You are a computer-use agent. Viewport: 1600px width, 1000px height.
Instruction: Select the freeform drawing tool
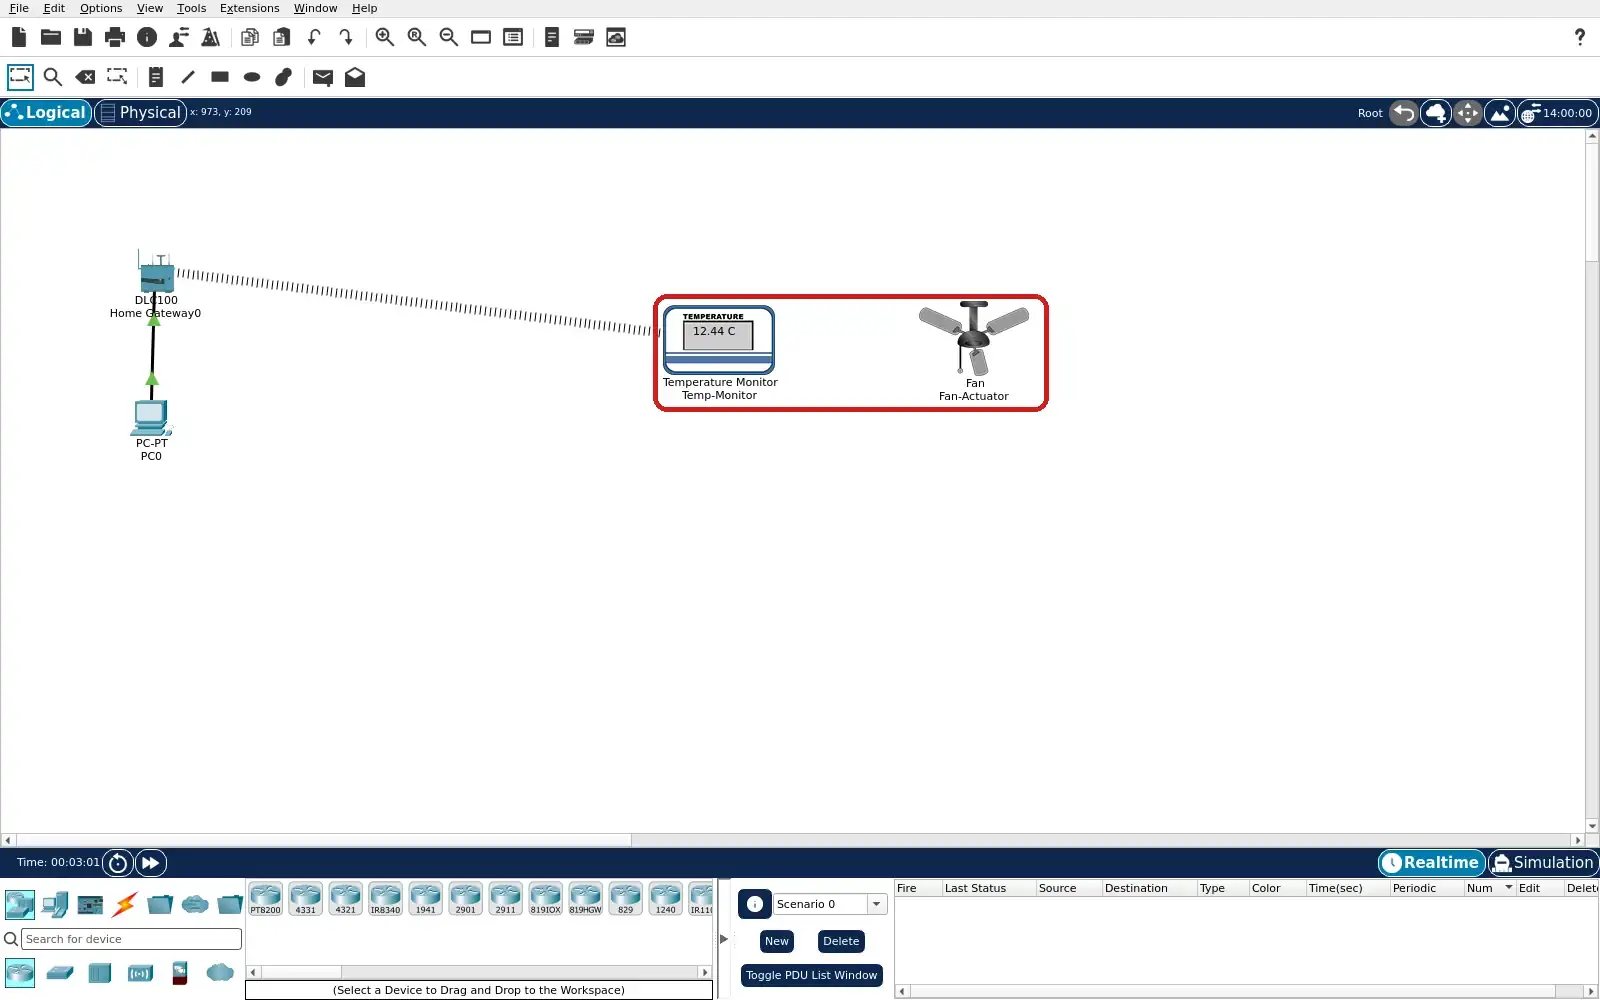pos(284,77)
